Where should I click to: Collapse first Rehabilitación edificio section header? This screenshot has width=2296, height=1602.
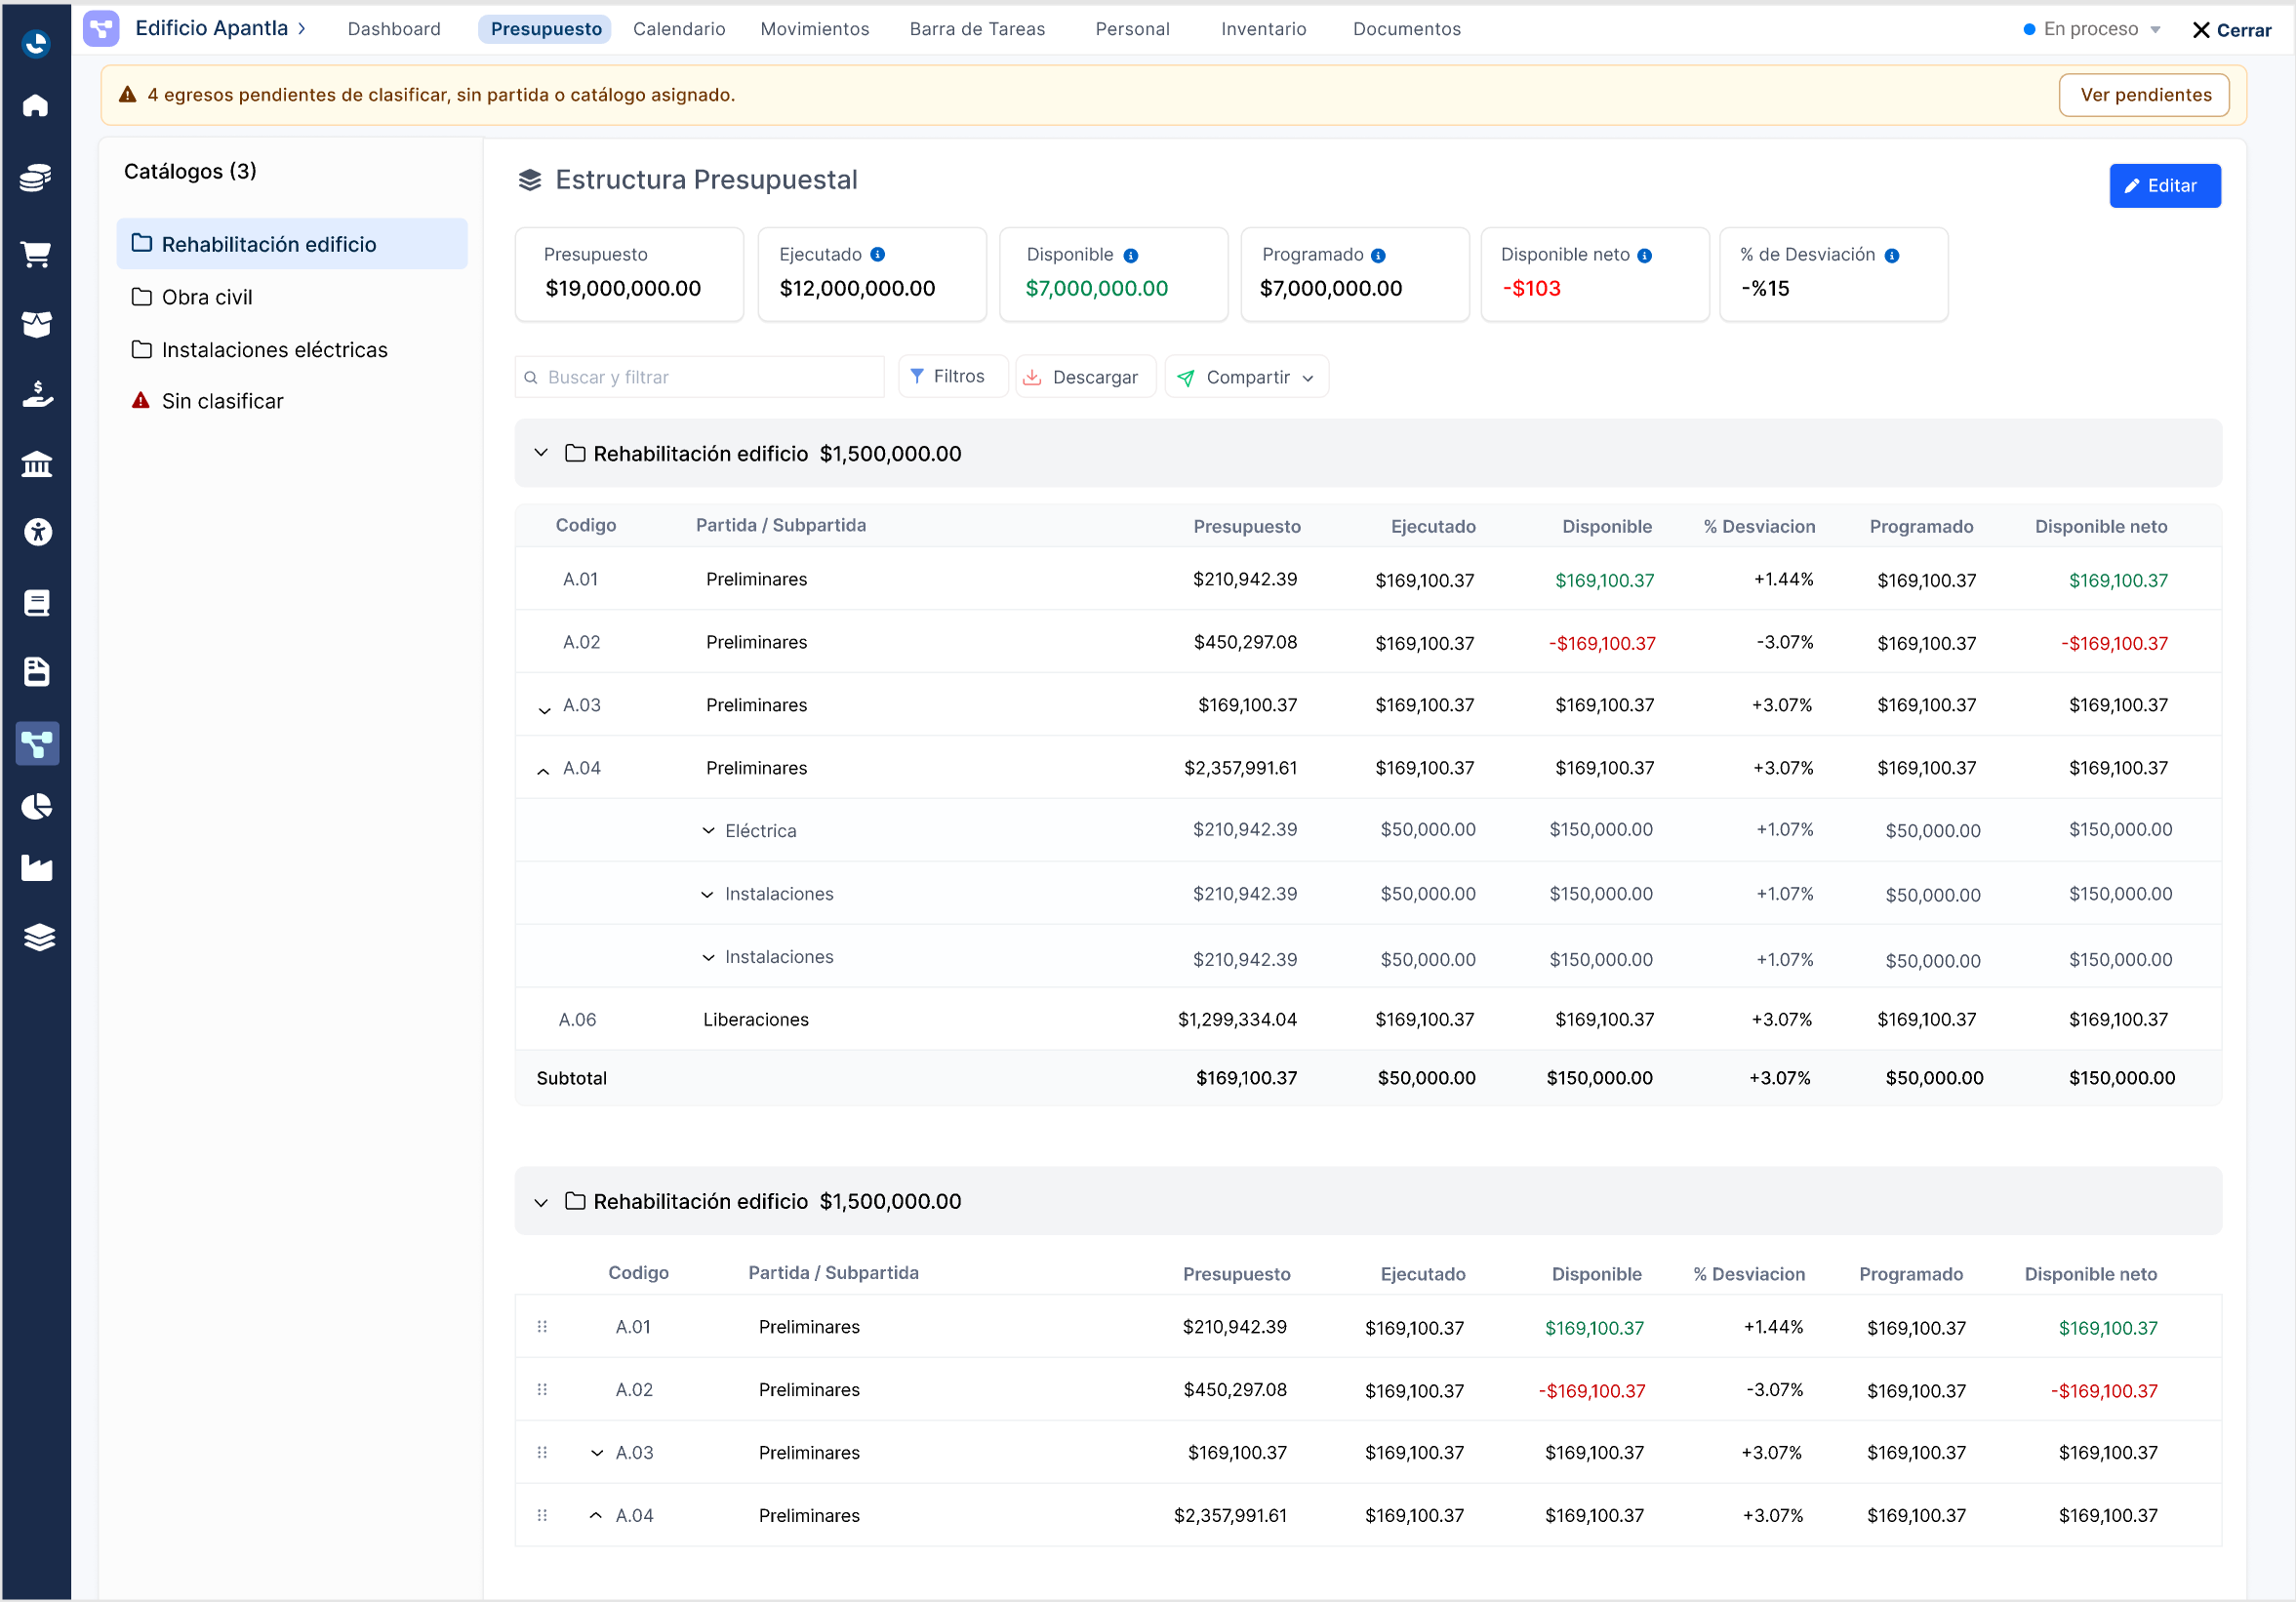click(x=541, y=453)
